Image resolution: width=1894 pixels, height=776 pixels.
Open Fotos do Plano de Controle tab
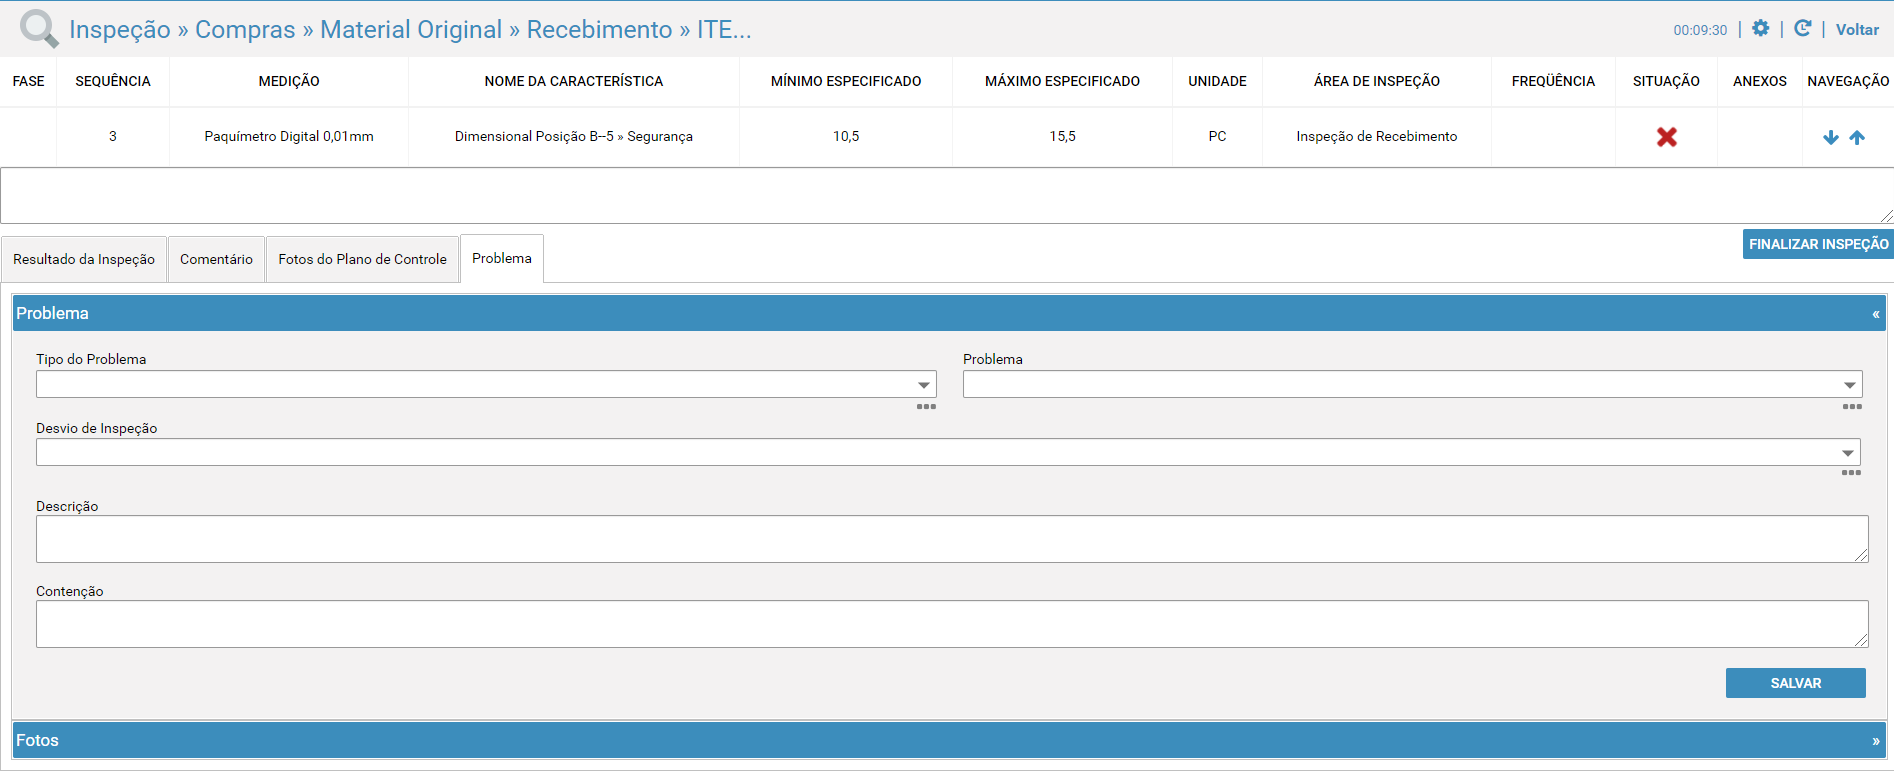(362, 259)
